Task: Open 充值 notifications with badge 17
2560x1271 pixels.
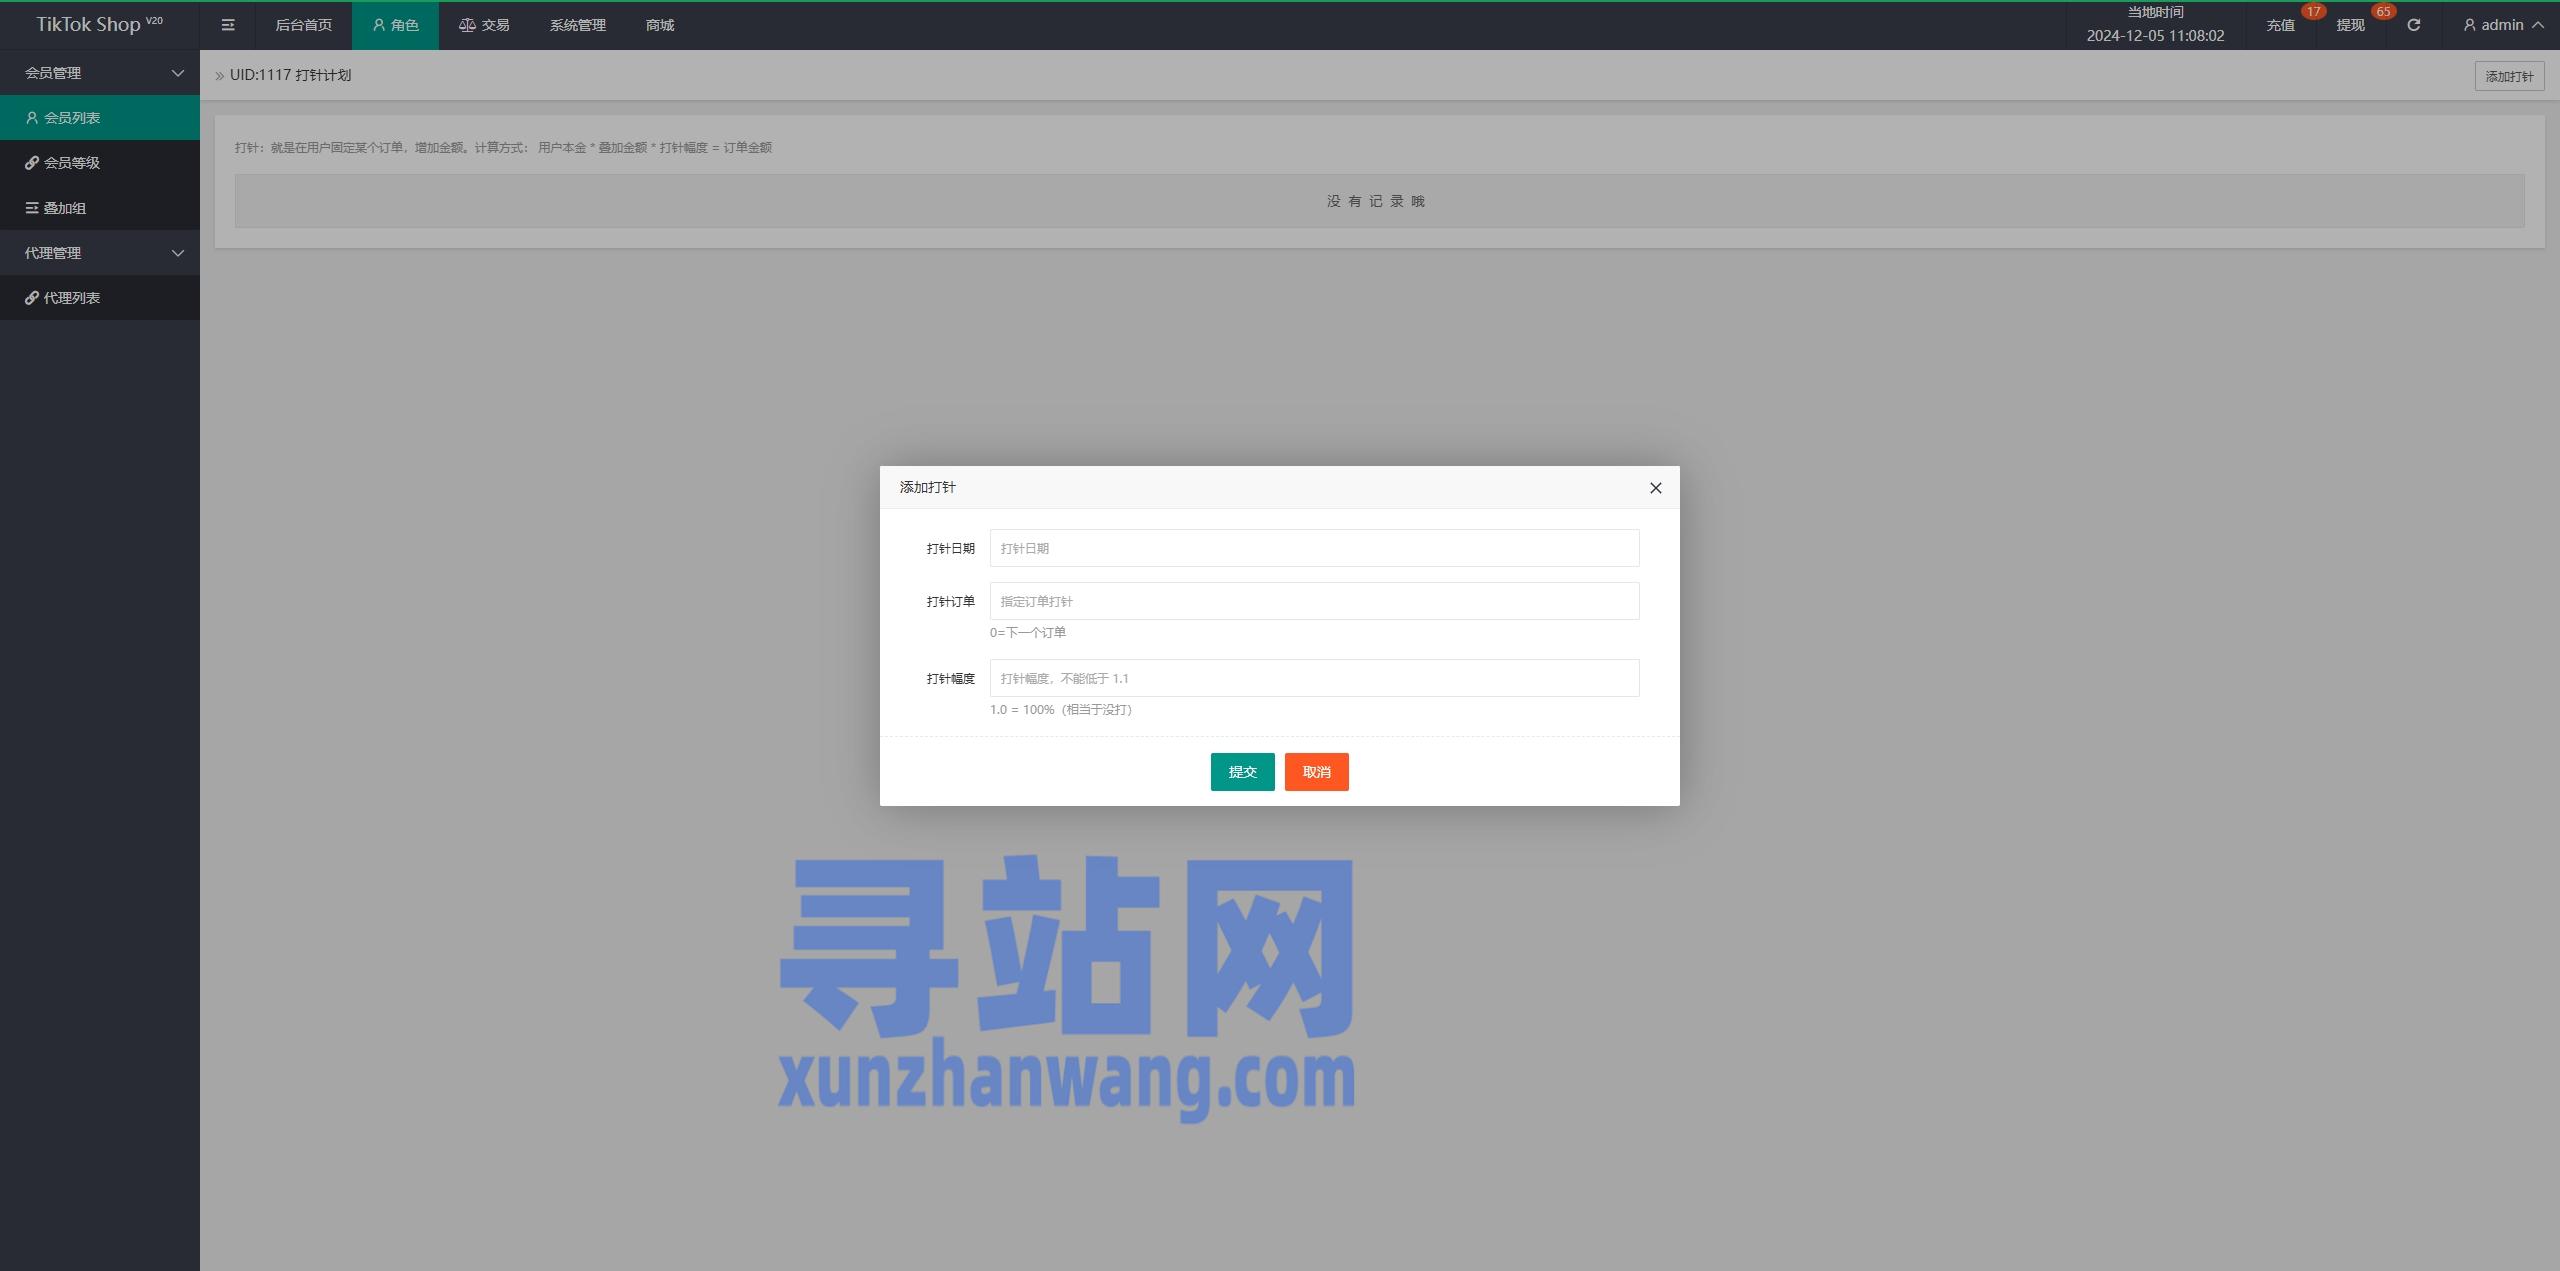Action: tap(2281, 25)
